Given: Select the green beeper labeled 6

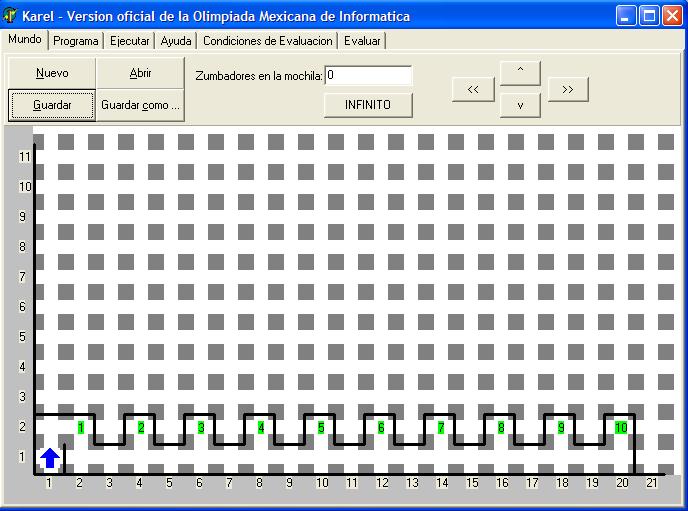Looking at the screenshot, I should pos(381,427).
